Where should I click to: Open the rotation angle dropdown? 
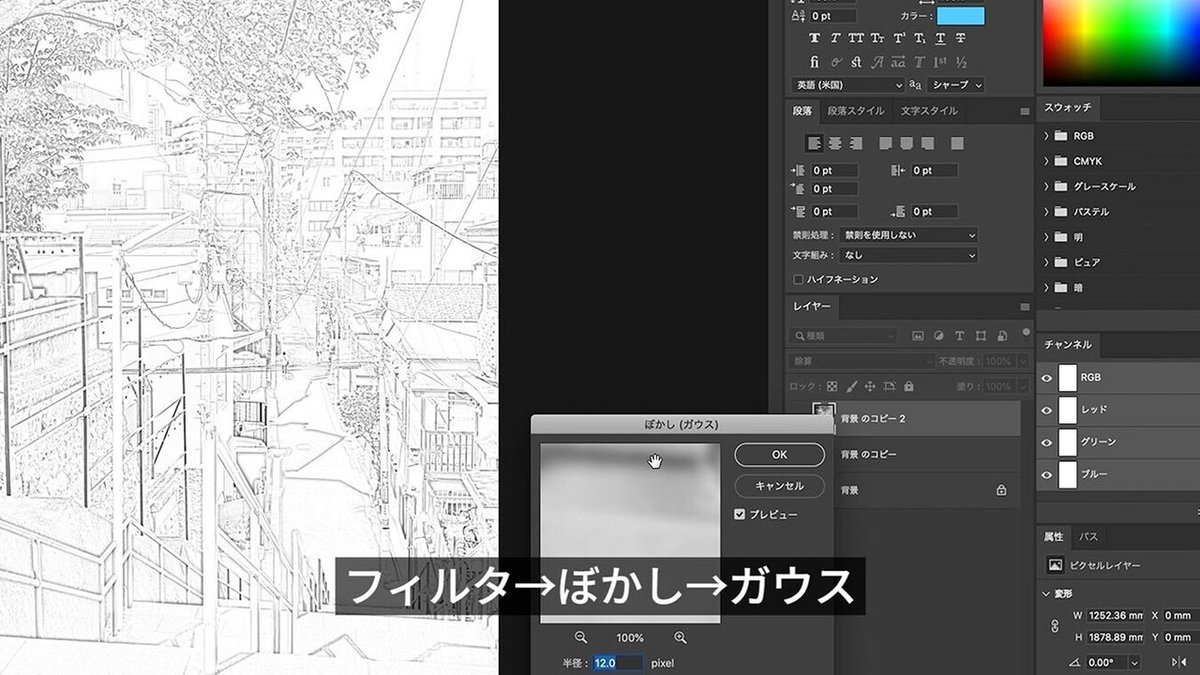click(x=1134, y=662)
